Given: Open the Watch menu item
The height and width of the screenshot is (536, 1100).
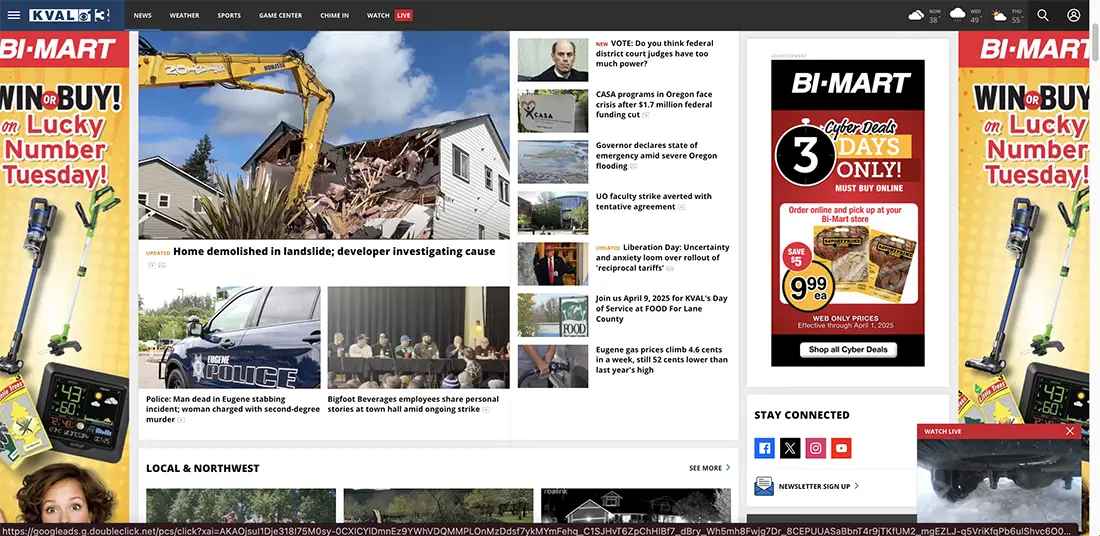Looking at the screenshot, I should pyautogui.click(x=378, y=15).
